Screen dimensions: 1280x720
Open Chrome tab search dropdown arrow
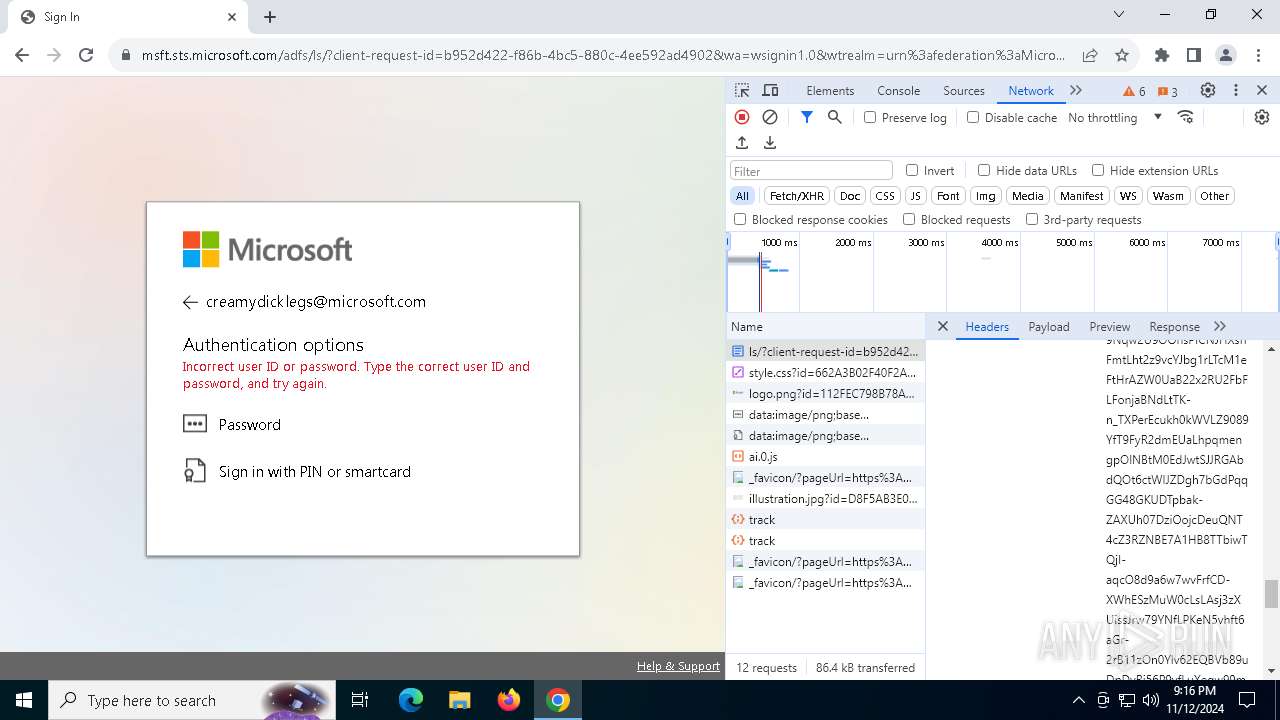pyautogui.click(x=1119, y=15)
